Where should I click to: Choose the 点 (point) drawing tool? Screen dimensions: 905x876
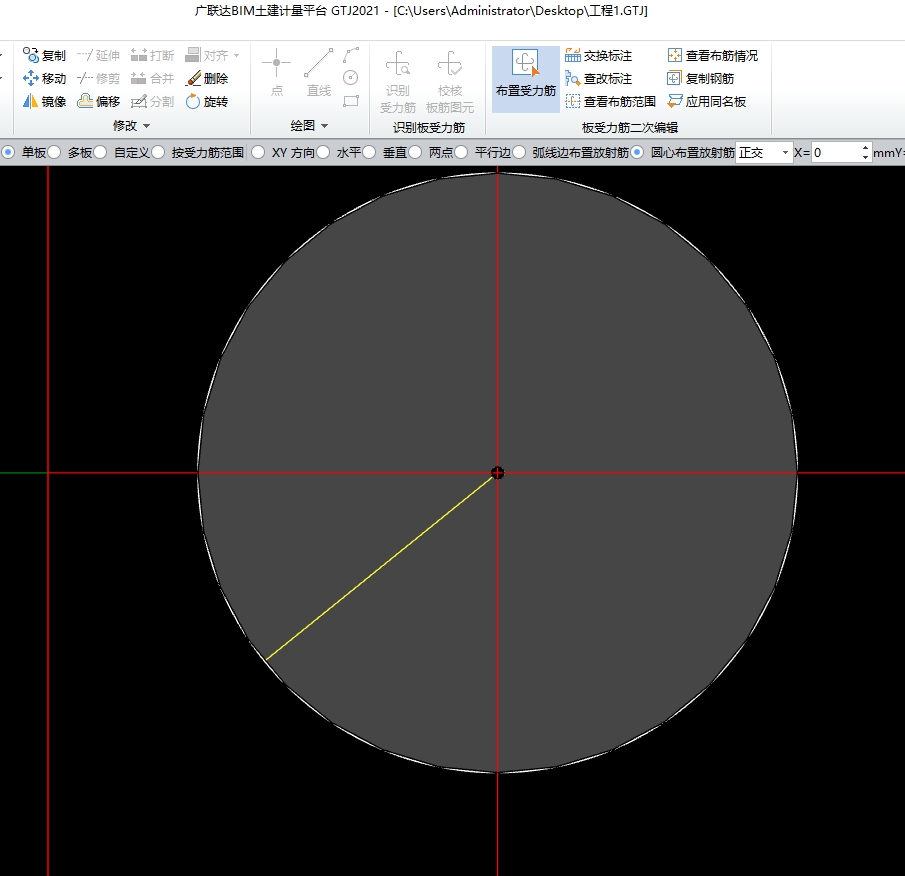point(276,73)
